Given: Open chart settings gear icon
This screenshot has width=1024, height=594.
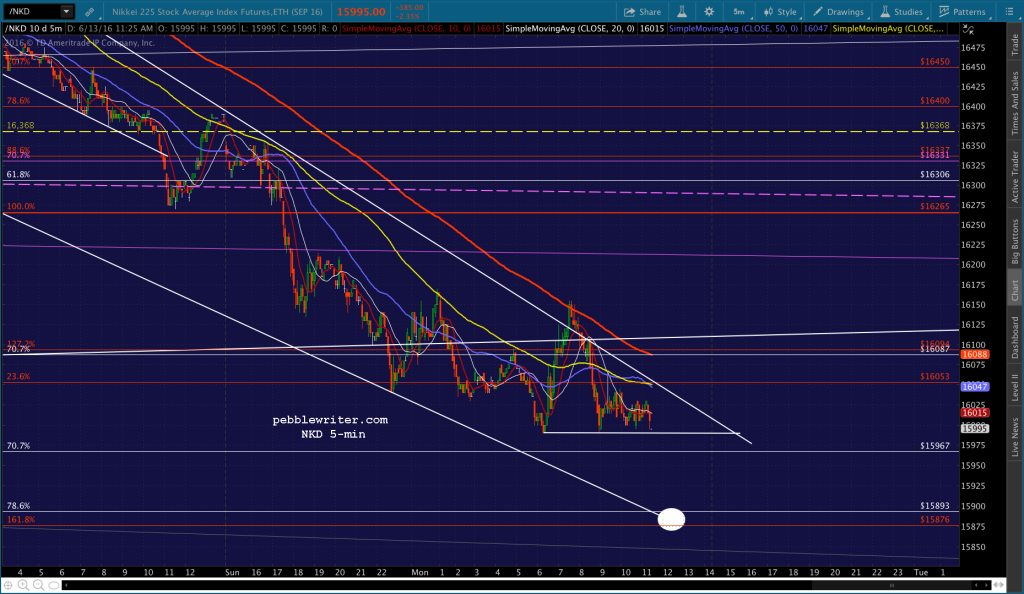Looking at the screenshot, I should coord(709,12).
